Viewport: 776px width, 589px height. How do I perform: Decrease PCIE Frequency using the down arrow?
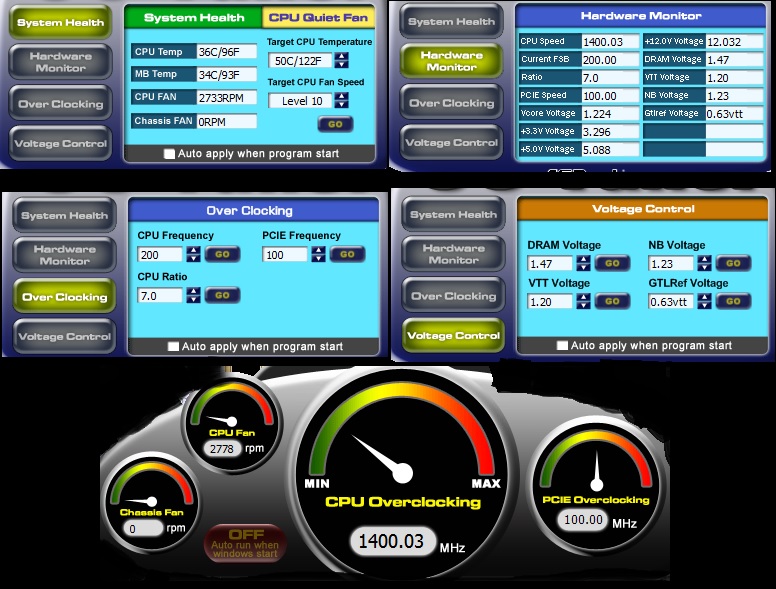tap(319, 258)
